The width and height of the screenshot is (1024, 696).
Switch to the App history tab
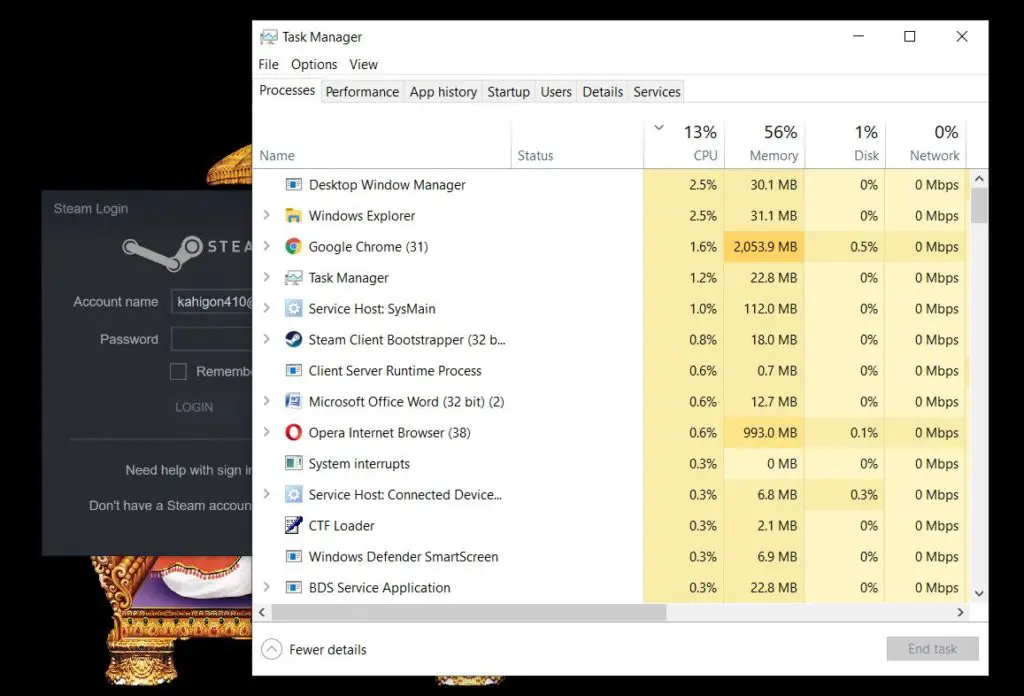click(443, 92)
